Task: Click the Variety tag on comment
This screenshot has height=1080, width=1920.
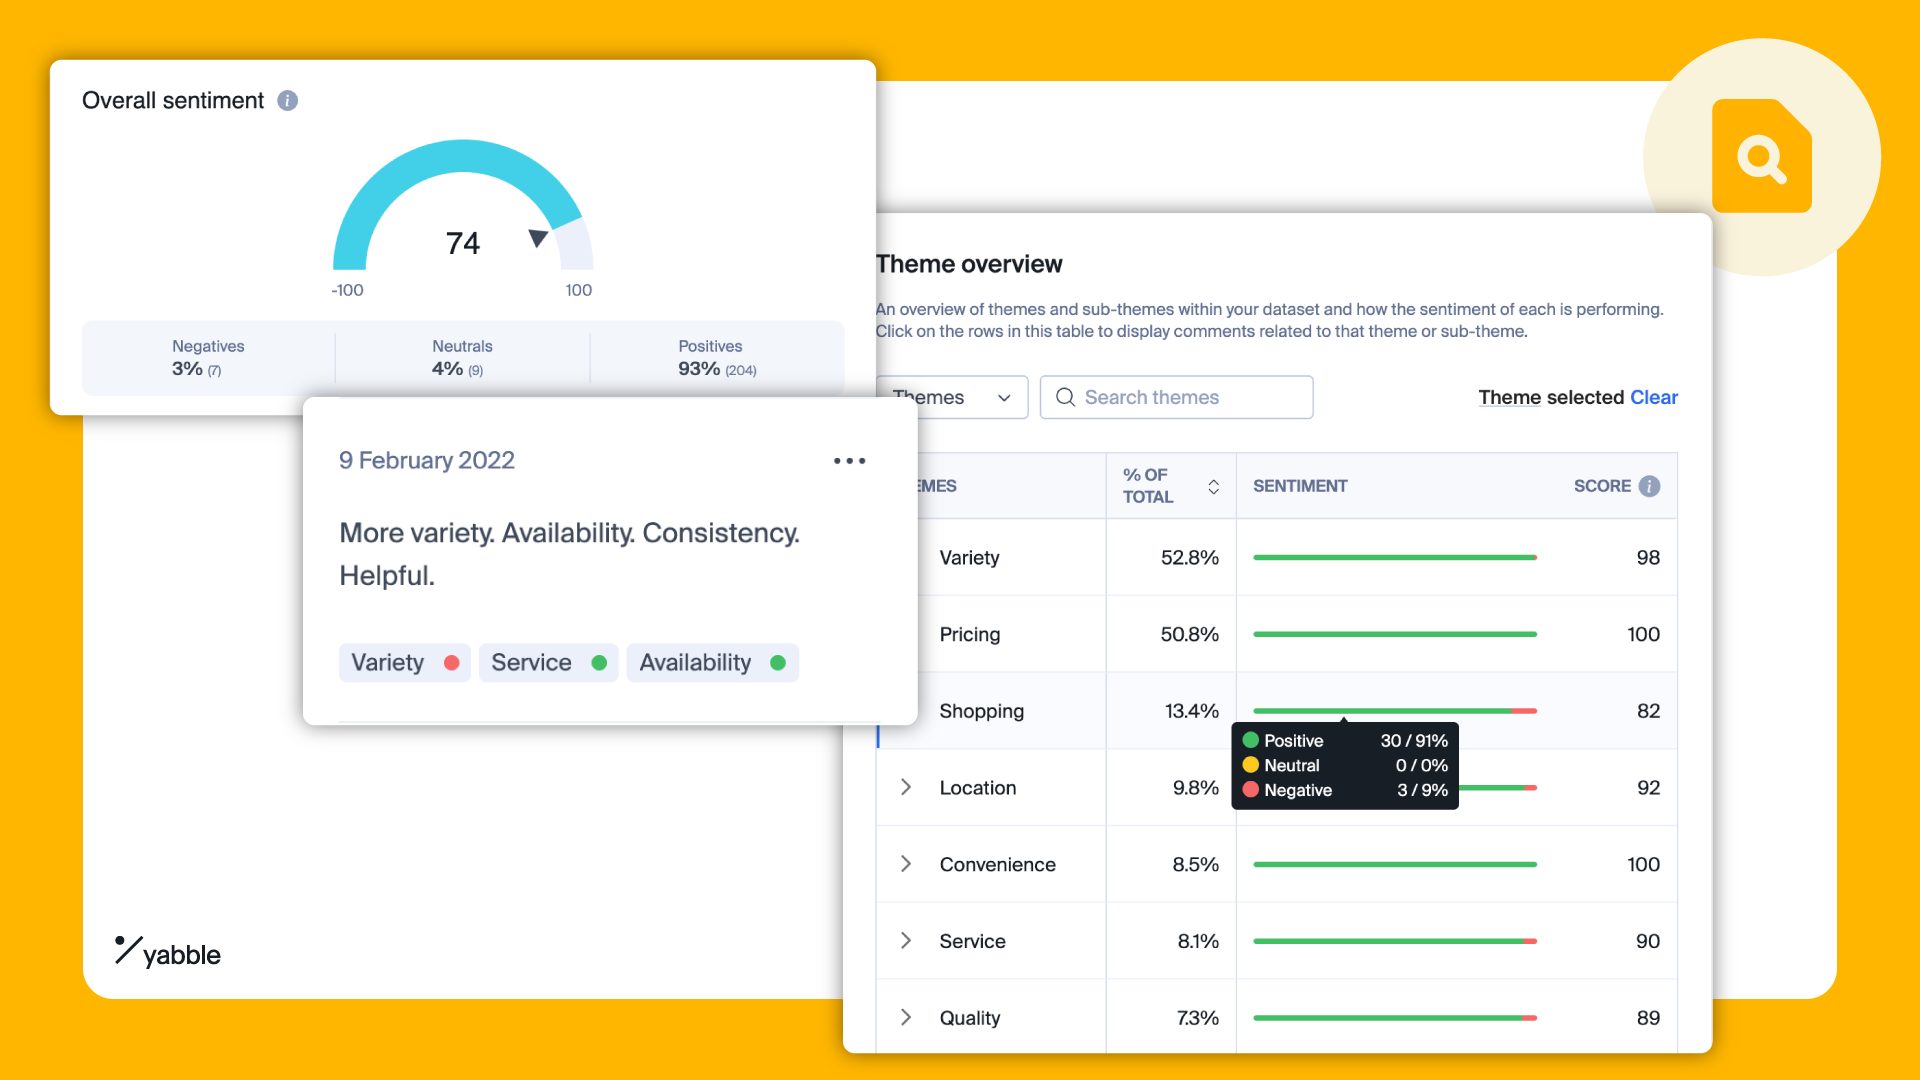Action: 404,663
